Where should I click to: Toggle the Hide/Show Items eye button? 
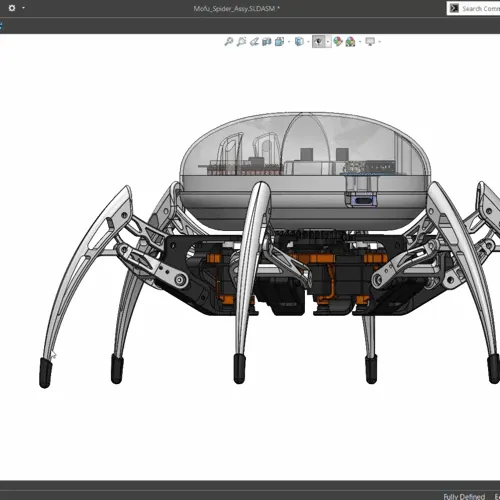tap(319, 42)
